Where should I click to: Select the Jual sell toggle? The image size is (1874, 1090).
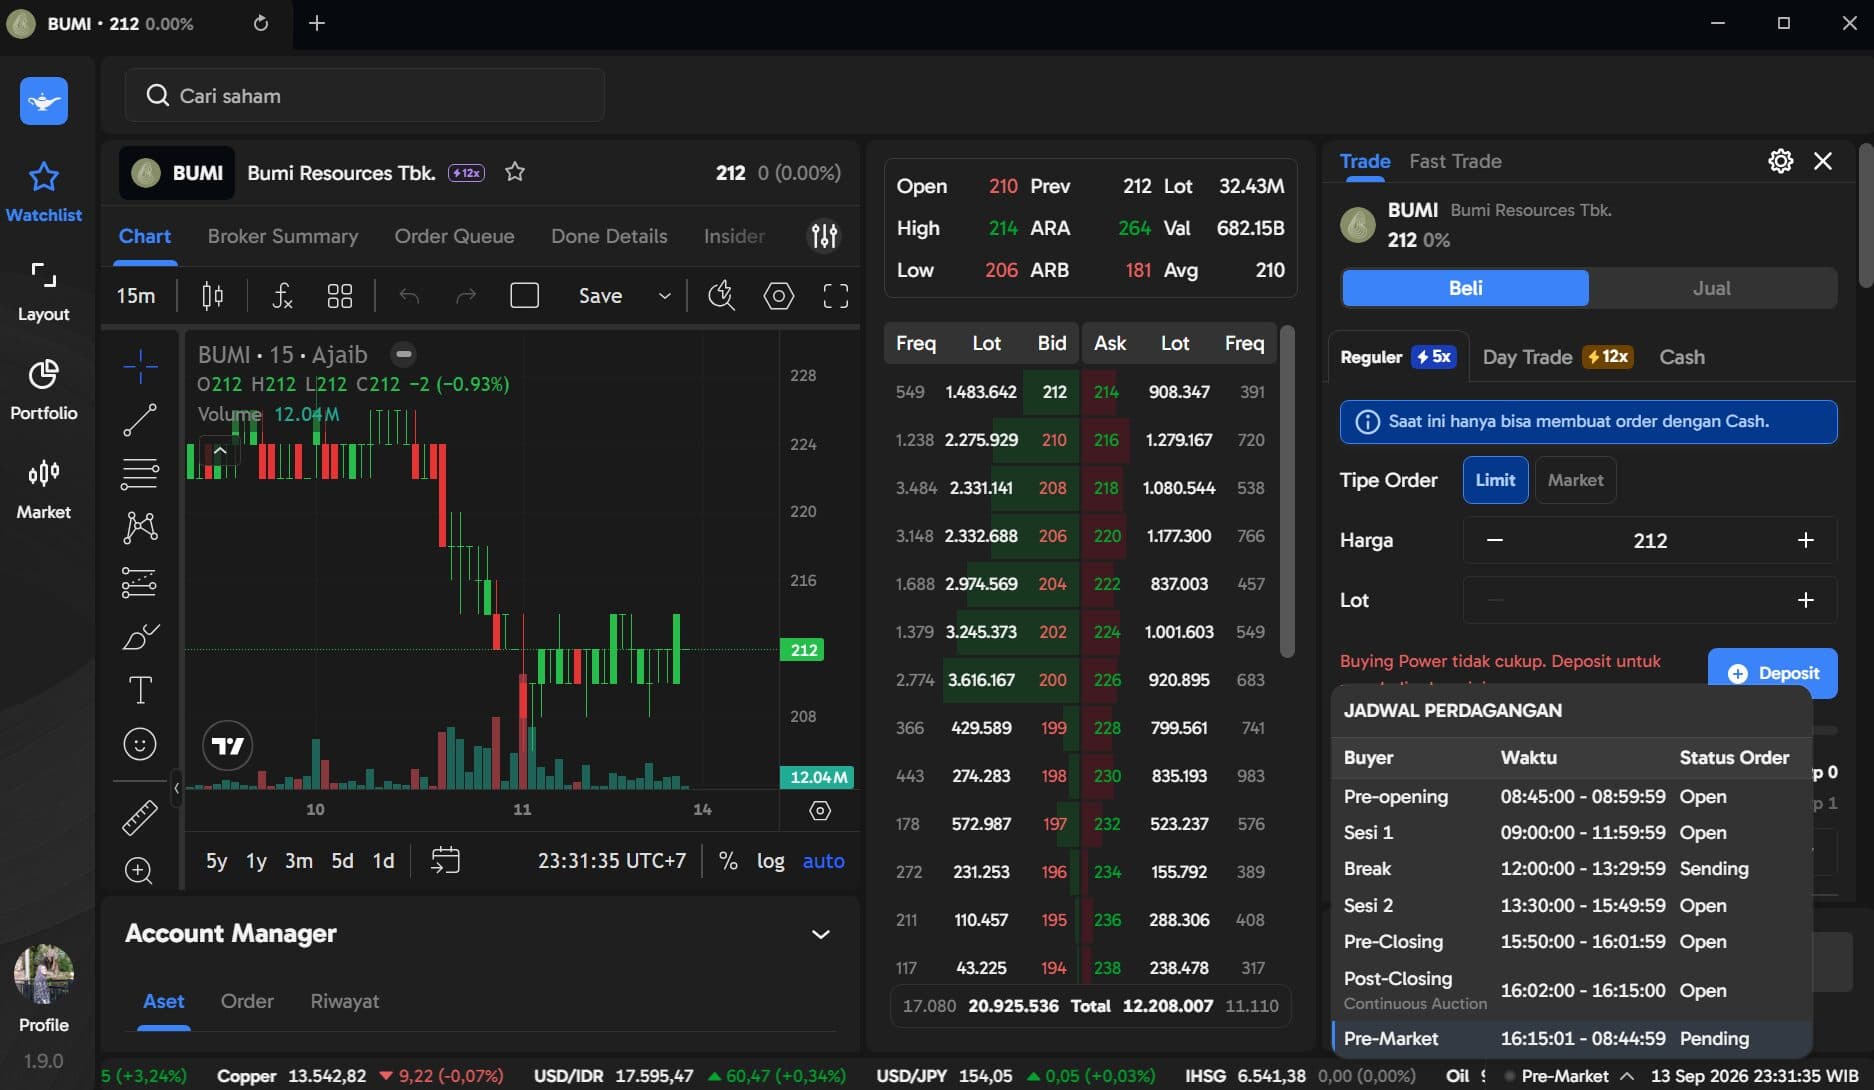coord(1712,288)
